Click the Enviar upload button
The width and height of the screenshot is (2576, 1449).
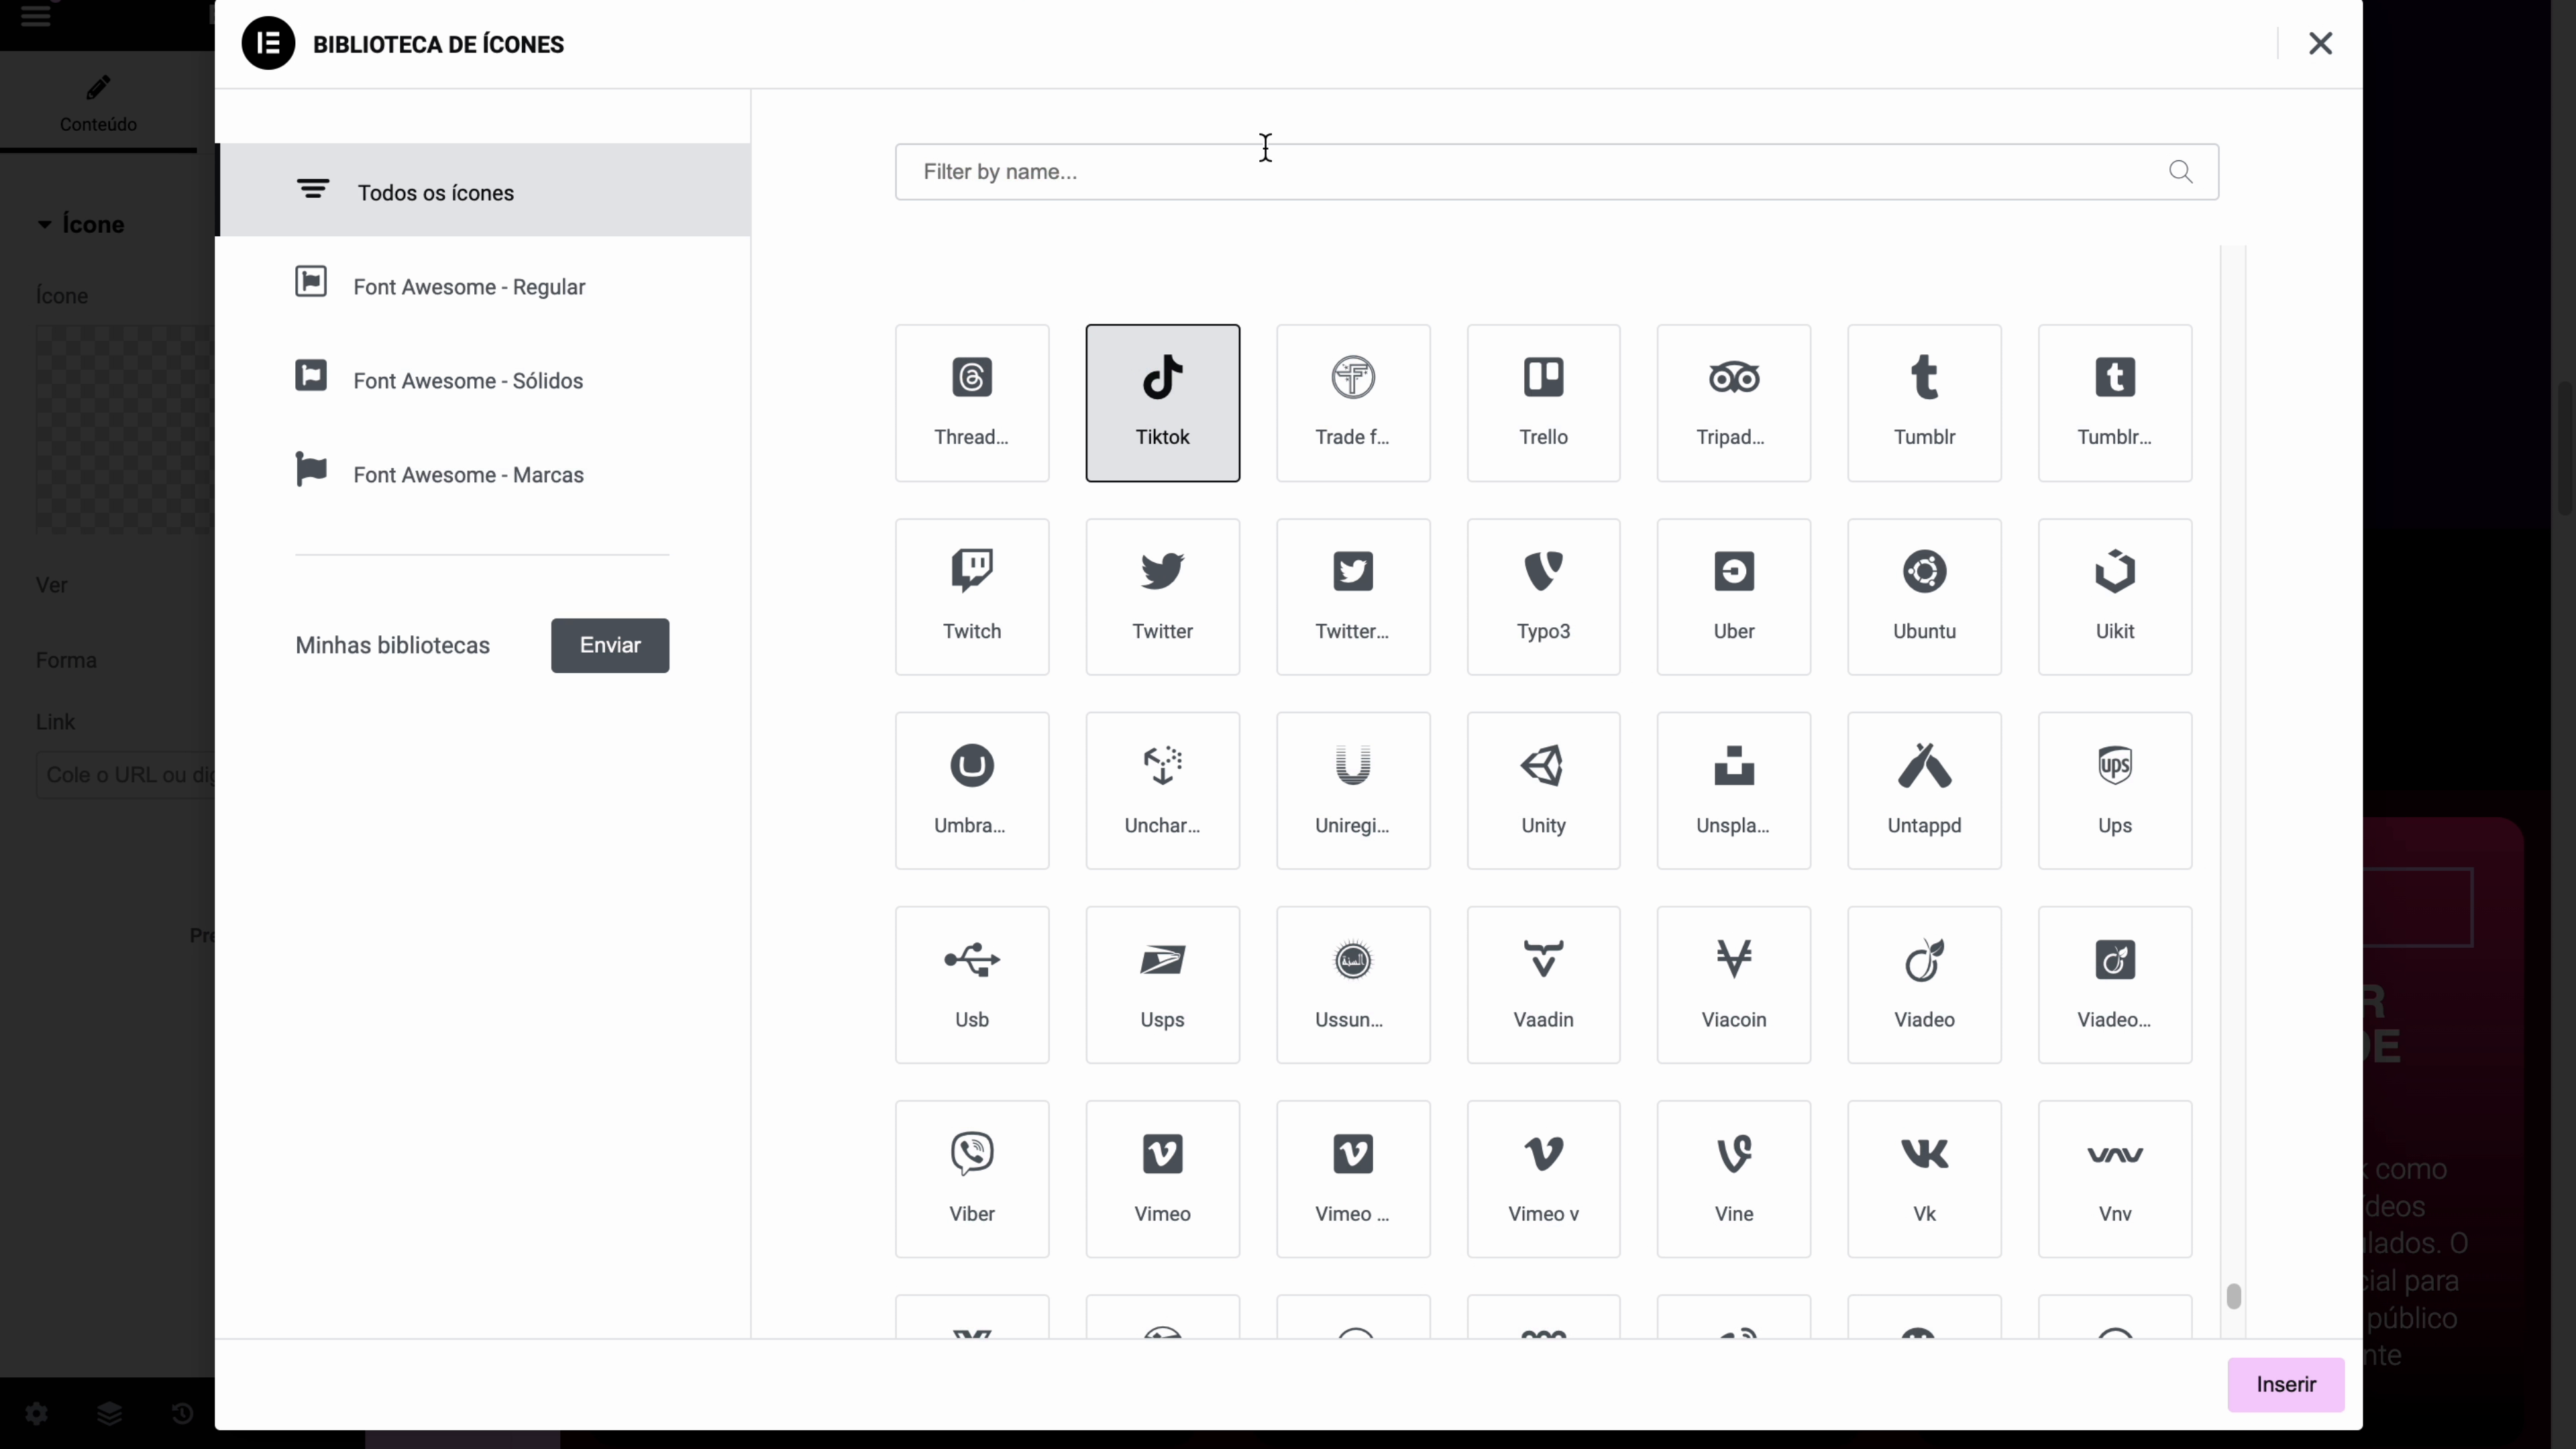point(609,645)
